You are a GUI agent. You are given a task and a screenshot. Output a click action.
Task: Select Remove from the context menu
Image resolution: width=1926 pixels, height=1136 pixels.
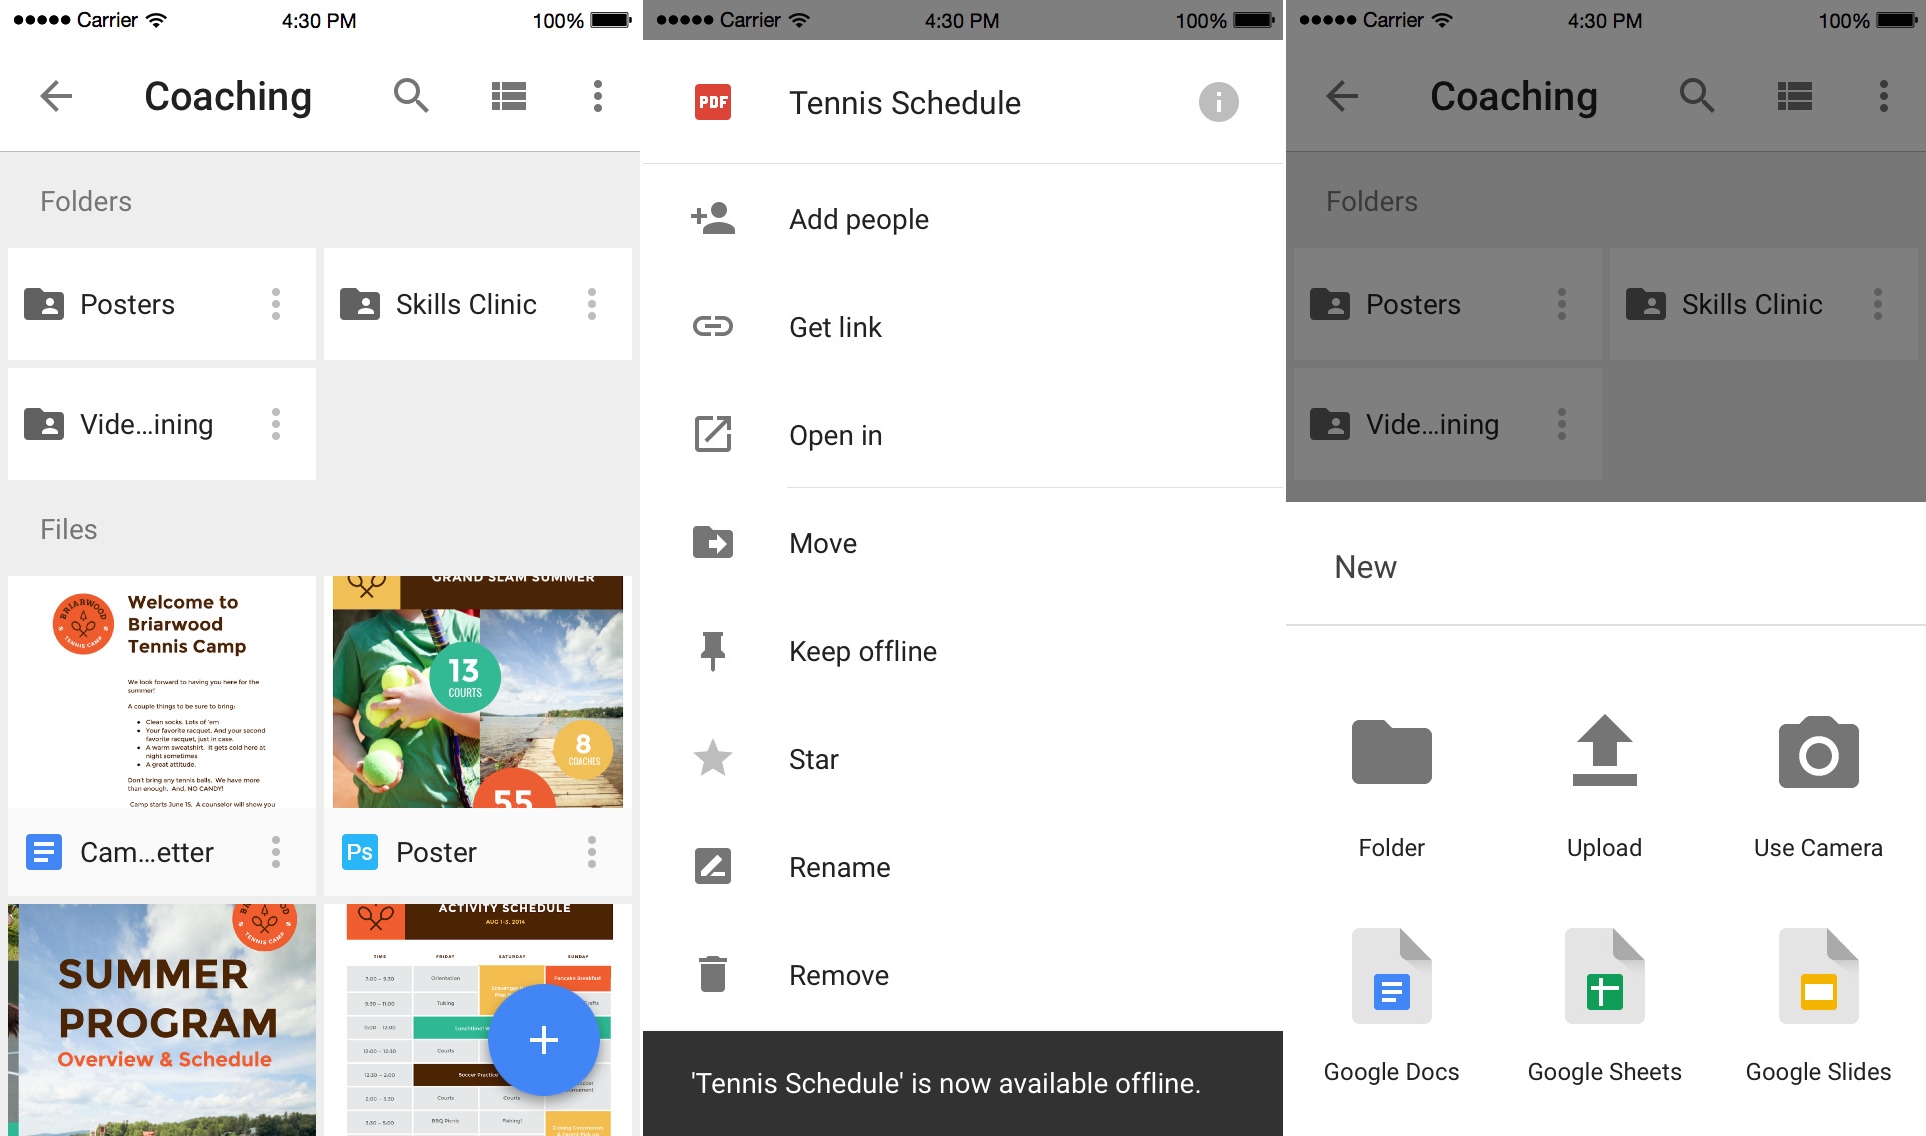(837, 975)
